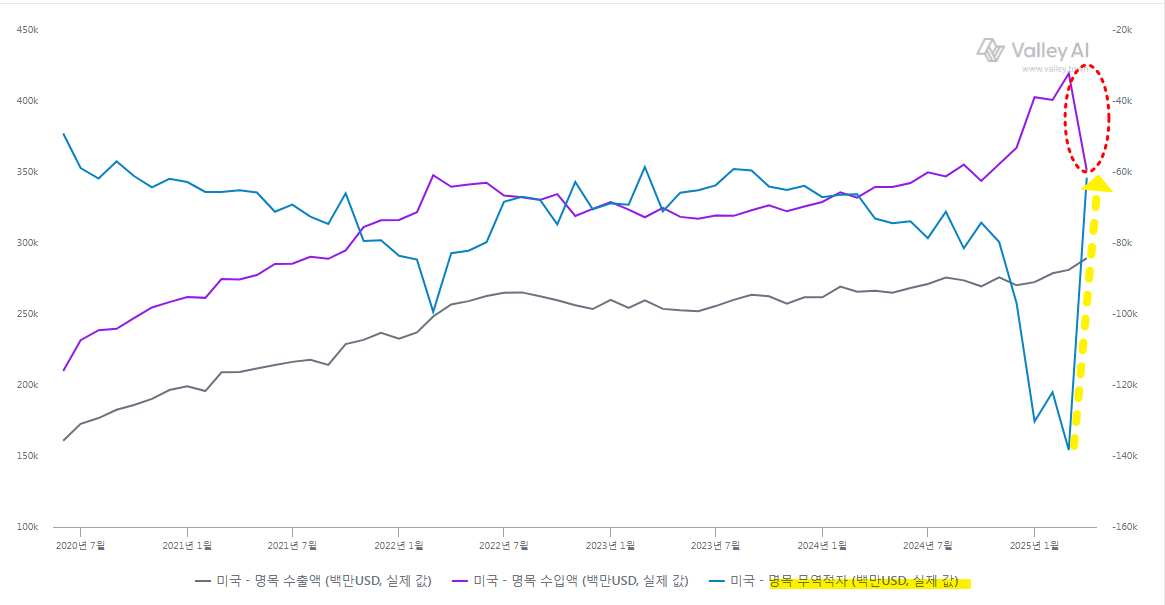Click the purple 수입액 legend line marker
This screenshot has width=1165, height=605.
[x=459, y=580]
